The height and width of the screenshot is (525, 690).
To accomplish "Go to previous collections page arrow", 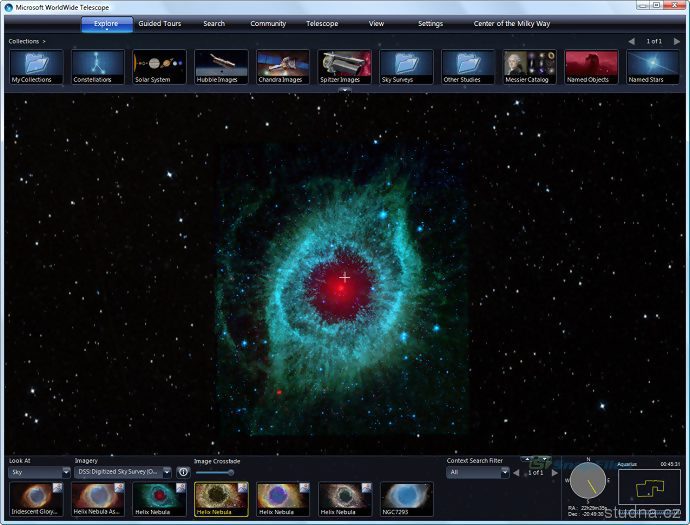I will click(x=631, y=41).
